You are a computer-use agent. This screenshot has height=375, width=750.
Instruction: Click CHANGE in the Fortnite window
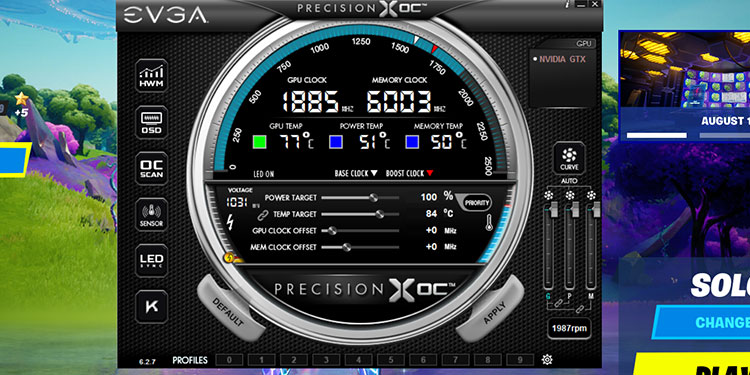pos(722,323)
